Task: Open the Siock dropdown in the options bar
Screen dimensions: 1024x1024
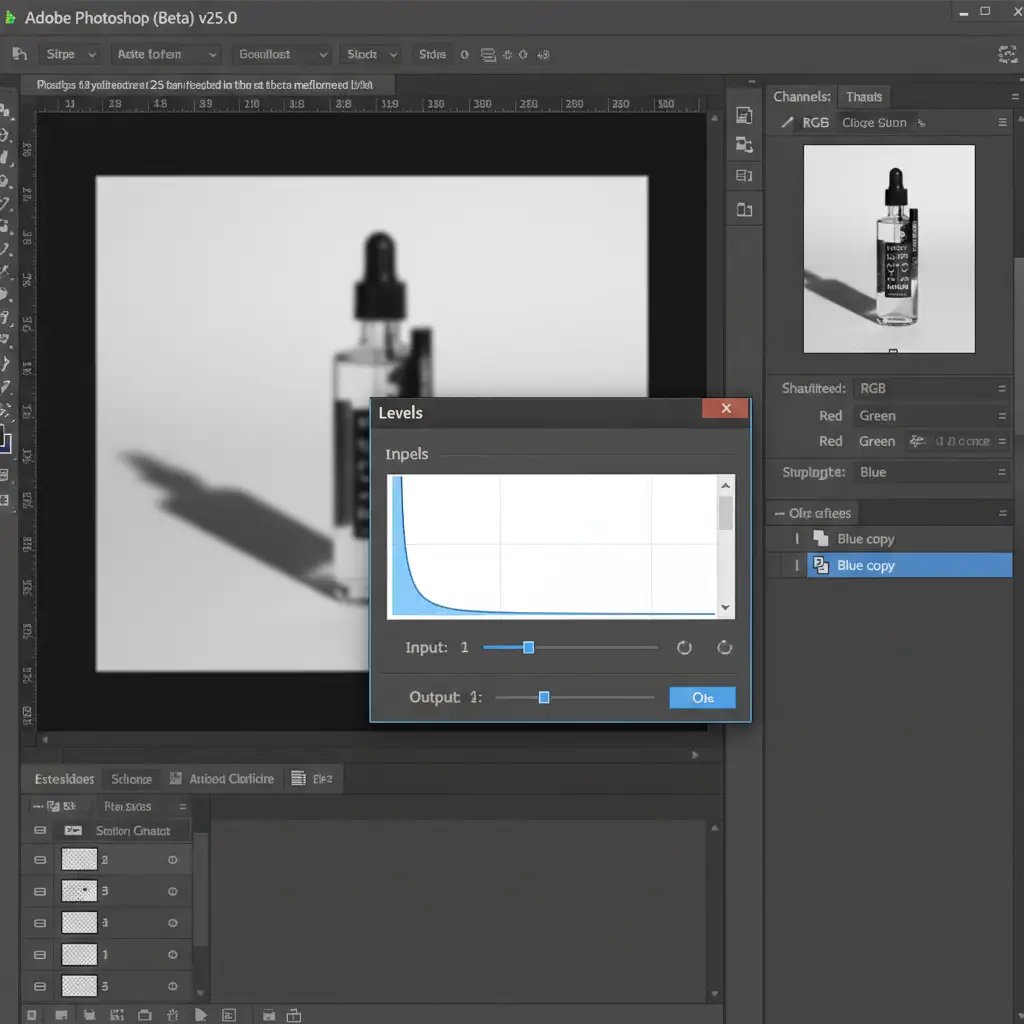Action: click(x=372, y=54)
